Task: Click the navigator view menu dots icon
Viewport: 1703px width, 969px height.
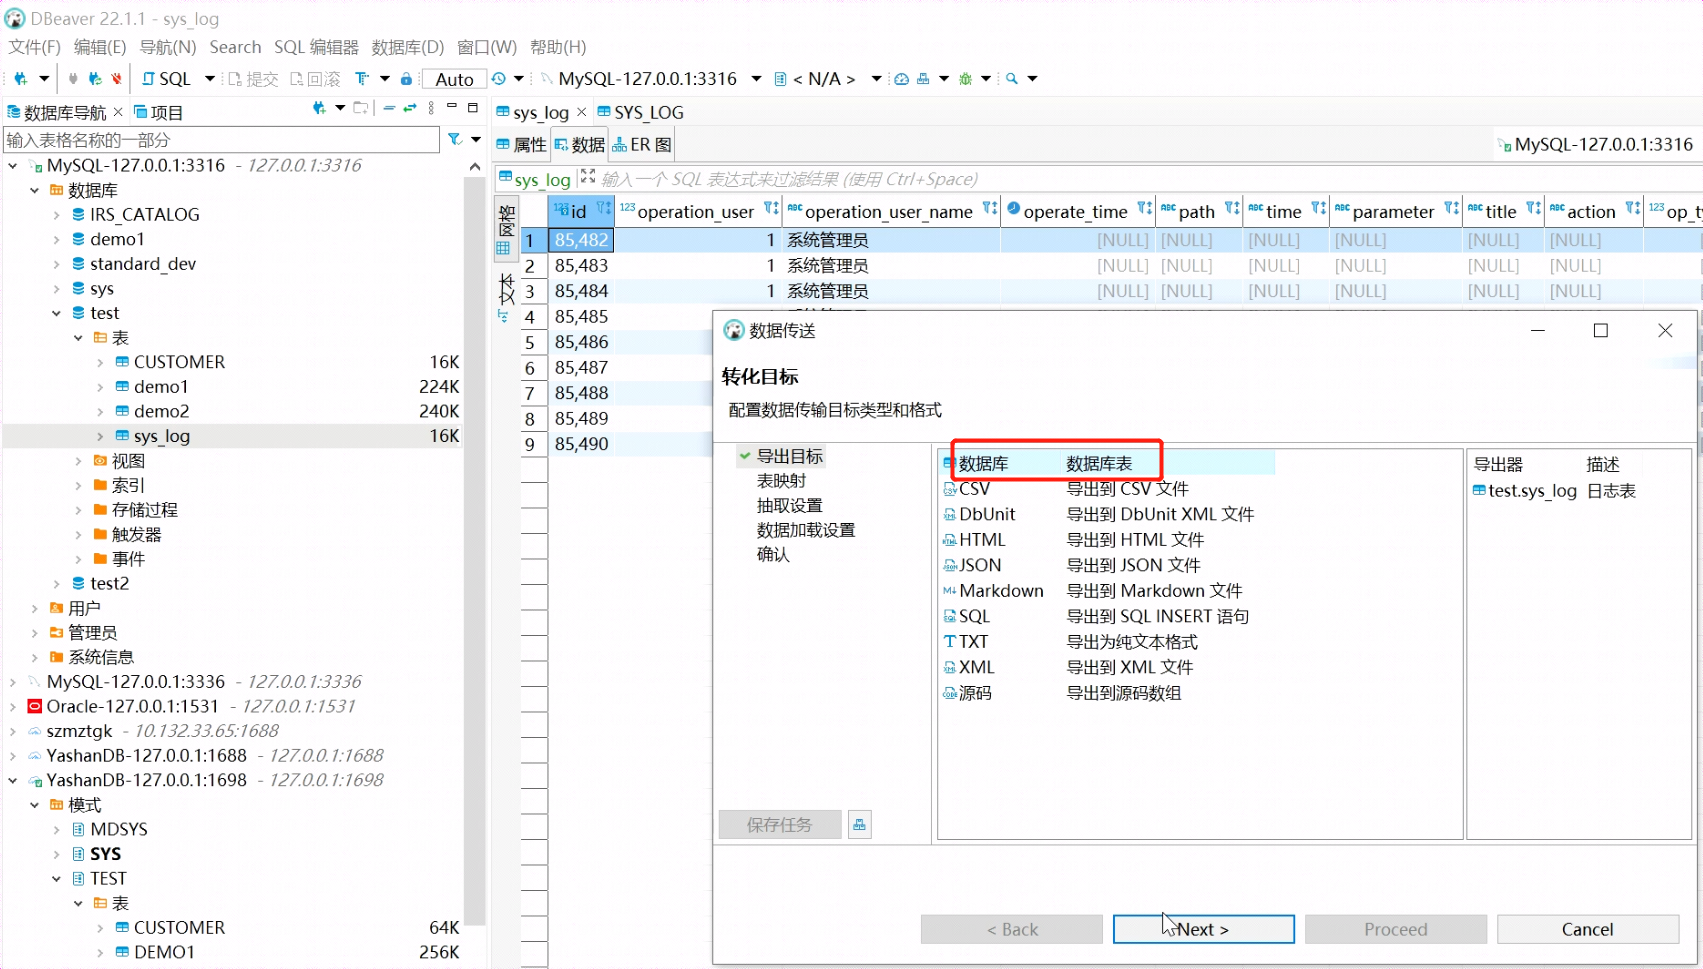Action: (431, 108)
